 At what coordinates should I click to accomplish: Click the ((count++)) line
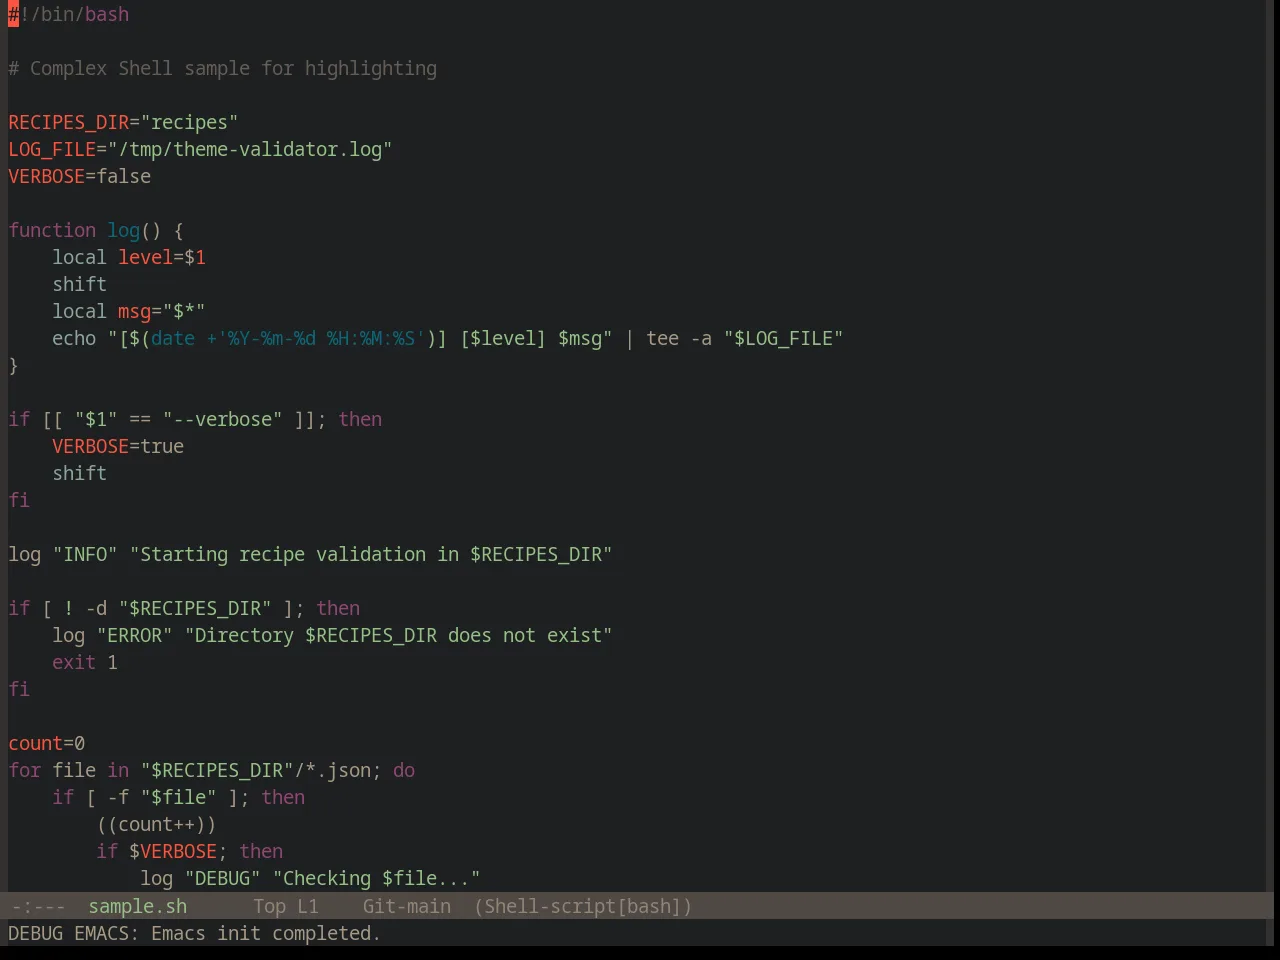[x=156, y=824]
